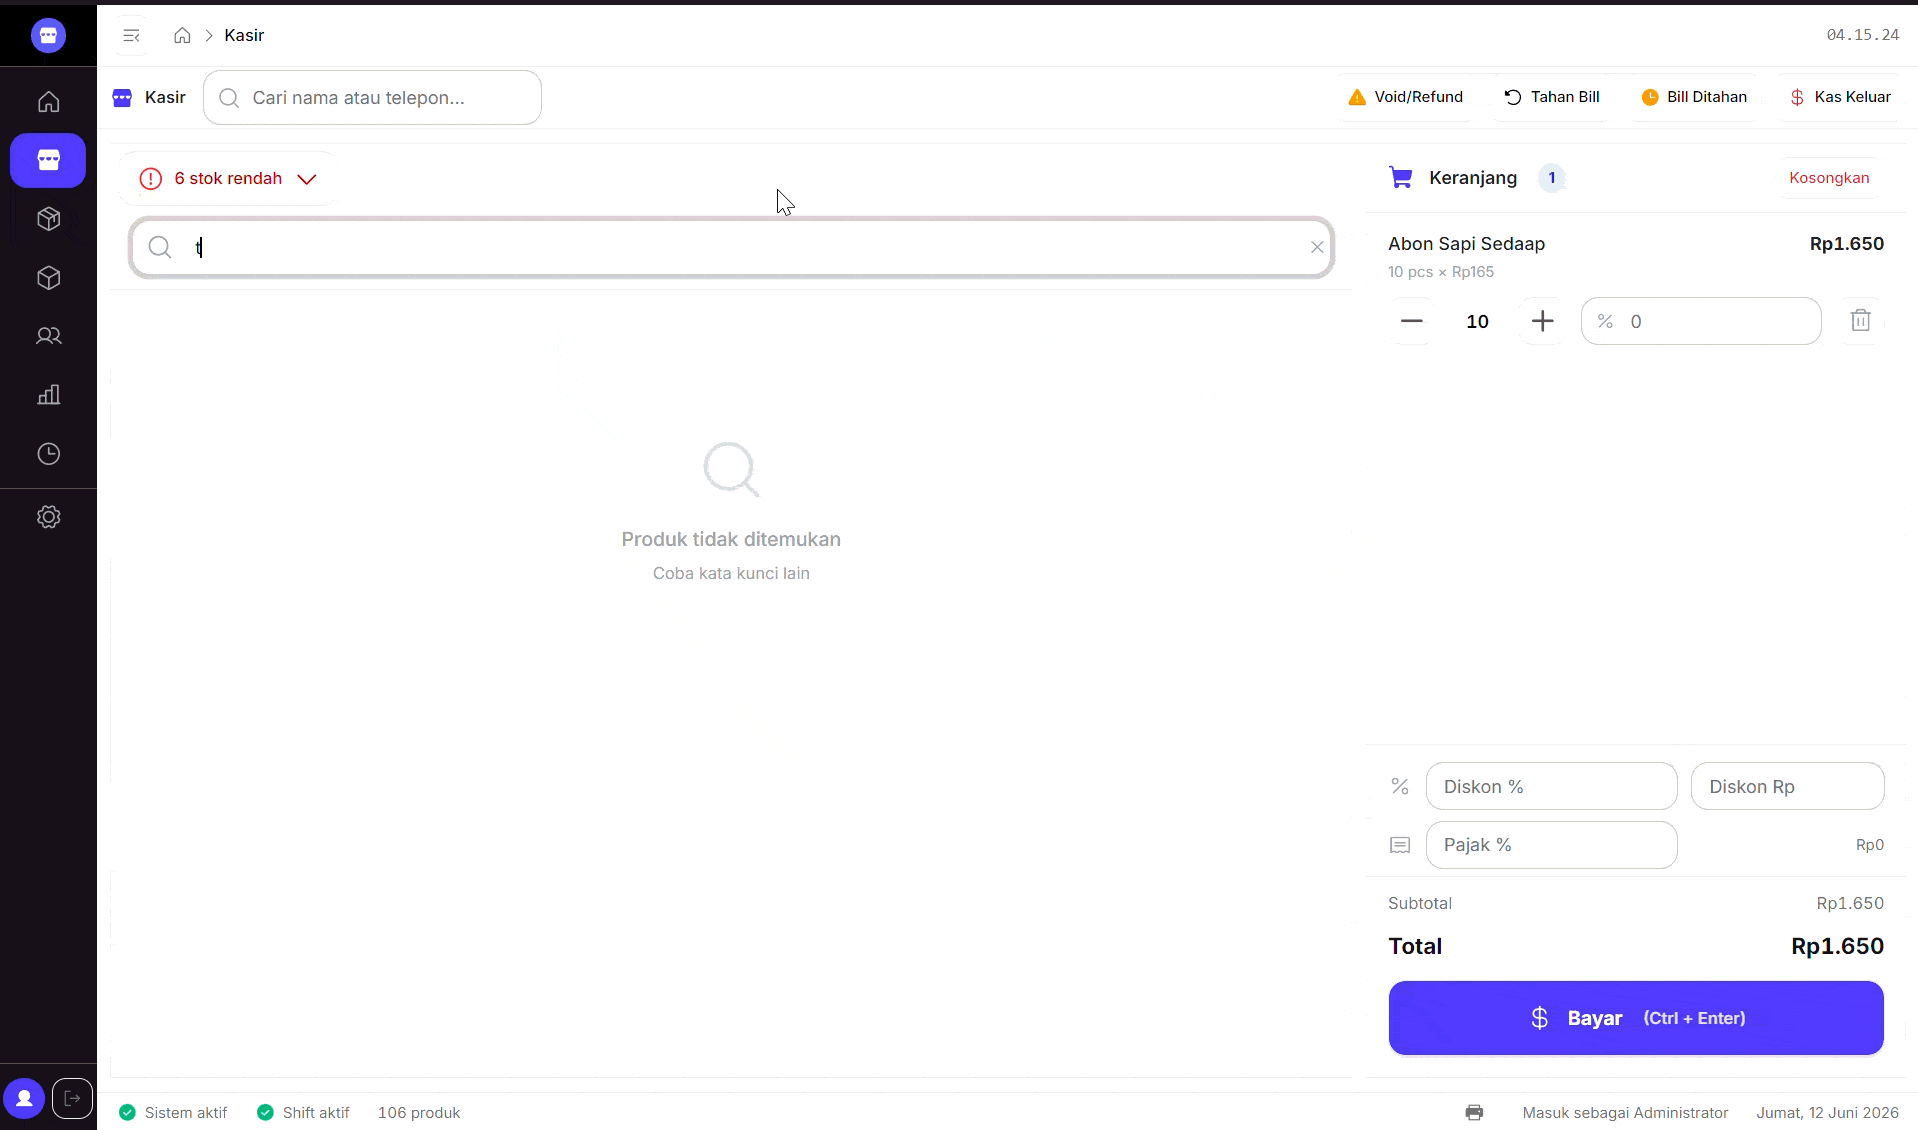Screen dimensions: 1918x1130
Task: Click the Diskon Rp input field
Action: 1787,786
